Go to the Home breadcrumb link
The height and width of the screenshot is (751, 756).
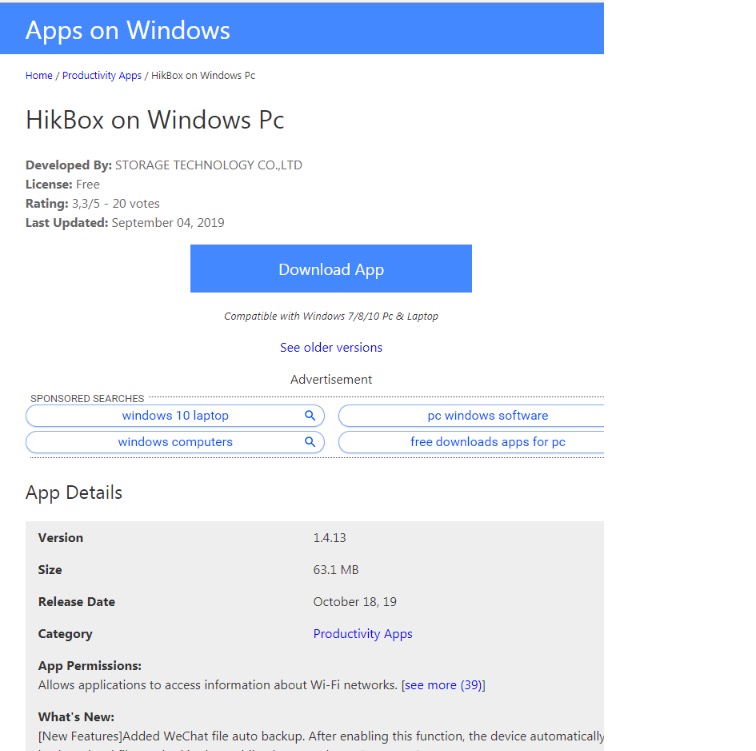tap(39, 76)
